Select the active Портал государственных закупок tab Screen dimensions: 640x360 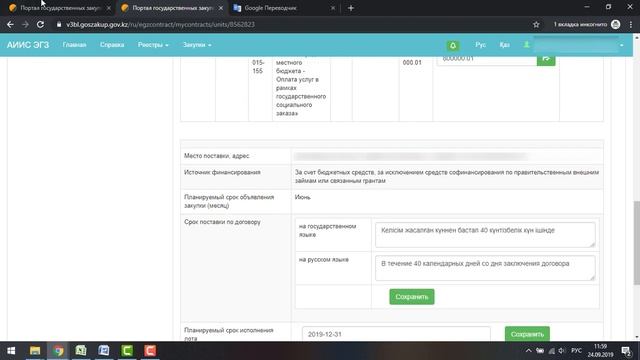coord(171,8)
